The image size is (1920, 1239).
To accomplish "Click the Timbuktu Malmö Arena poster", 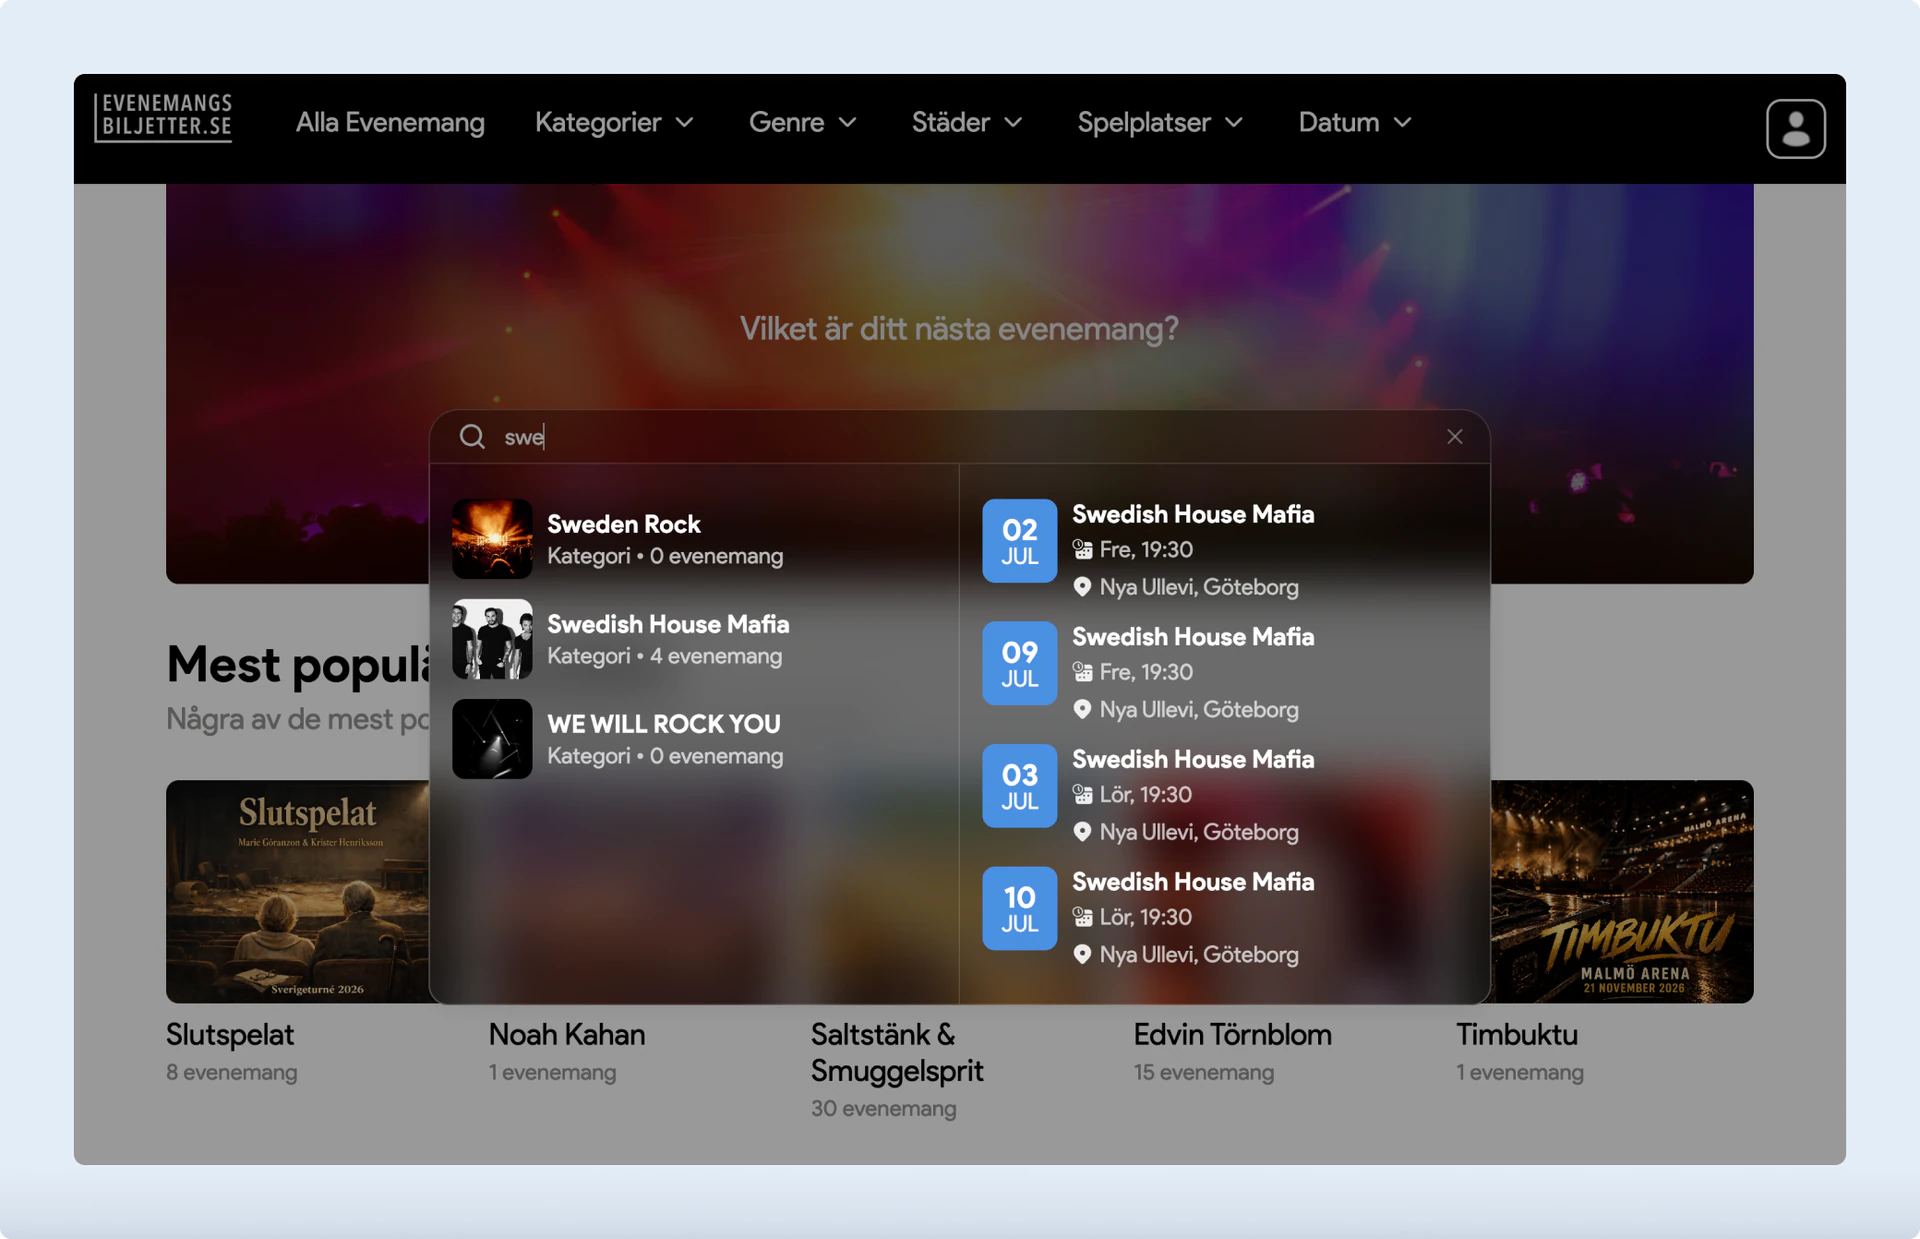I will tap(1622, 891).
